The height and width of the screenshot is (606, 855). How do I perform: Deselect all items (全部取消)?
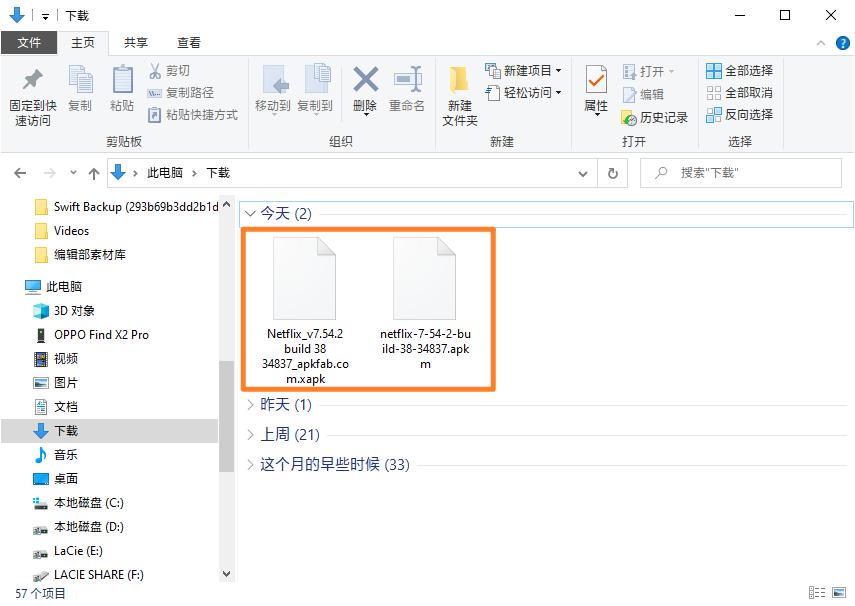pyautogui.click(x=739, y=93)
